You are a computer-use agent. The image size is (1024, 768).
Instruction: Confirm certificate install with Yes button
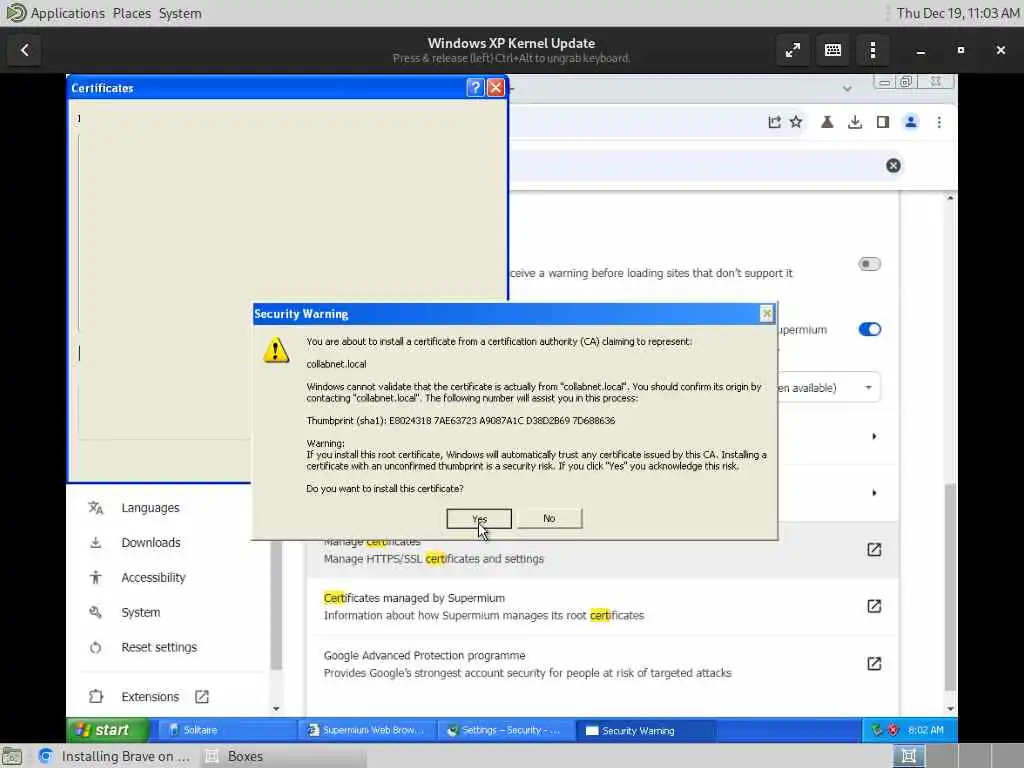[x=479, y=519]
